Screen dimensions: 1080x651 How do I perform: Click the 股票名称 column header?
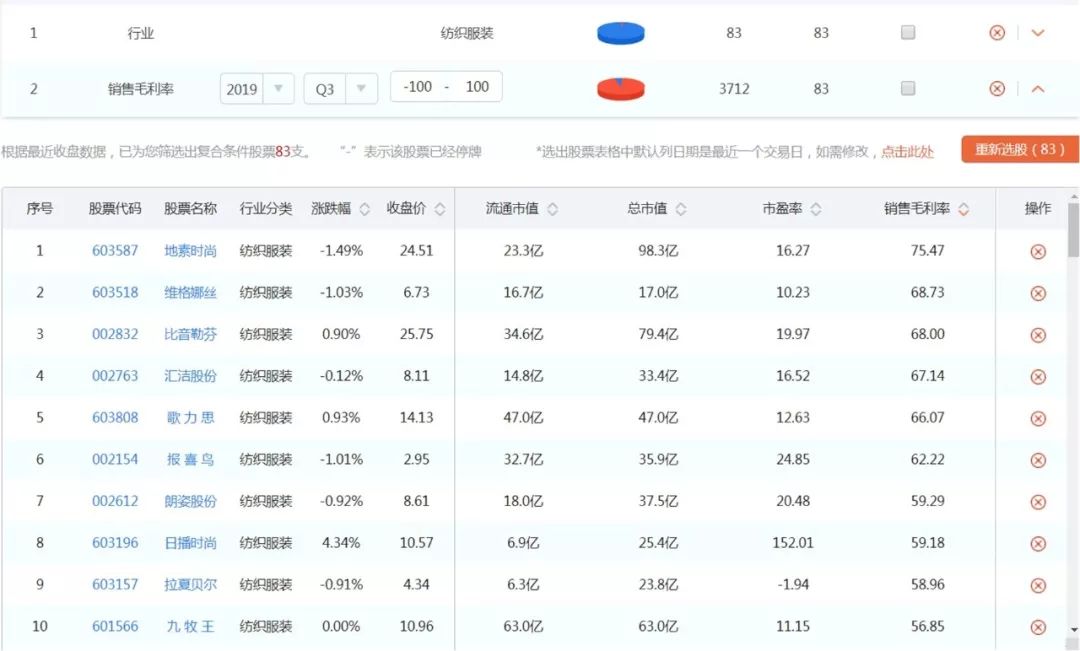point(190,208)
